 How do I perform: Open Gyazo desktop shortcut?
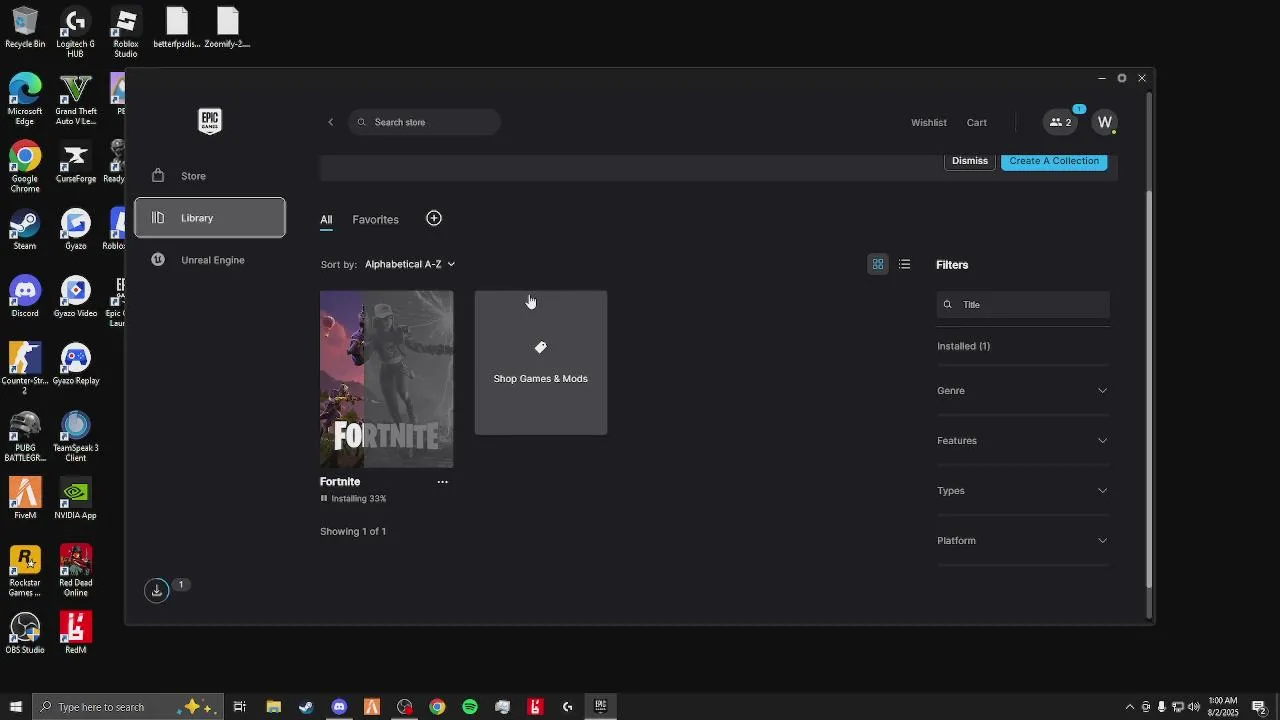point(75,229)
